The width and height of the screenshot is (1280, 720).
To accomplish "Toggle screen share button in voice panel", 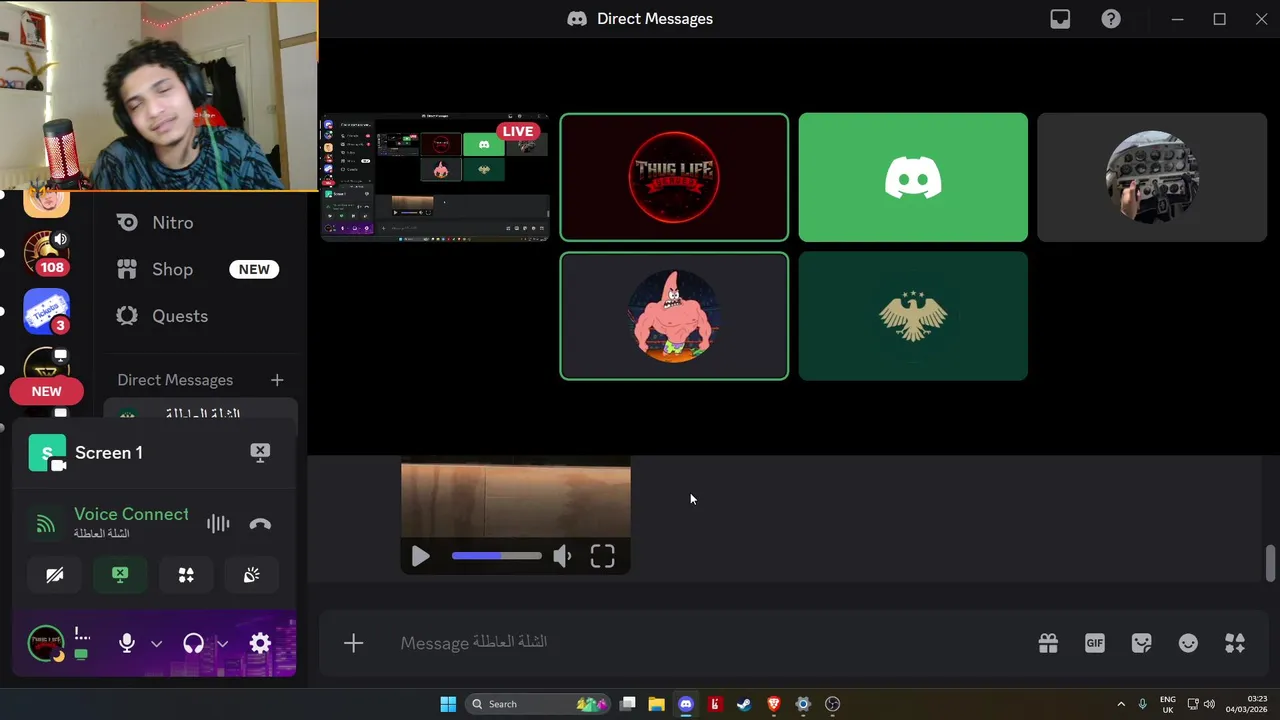I will click(120, 575).
